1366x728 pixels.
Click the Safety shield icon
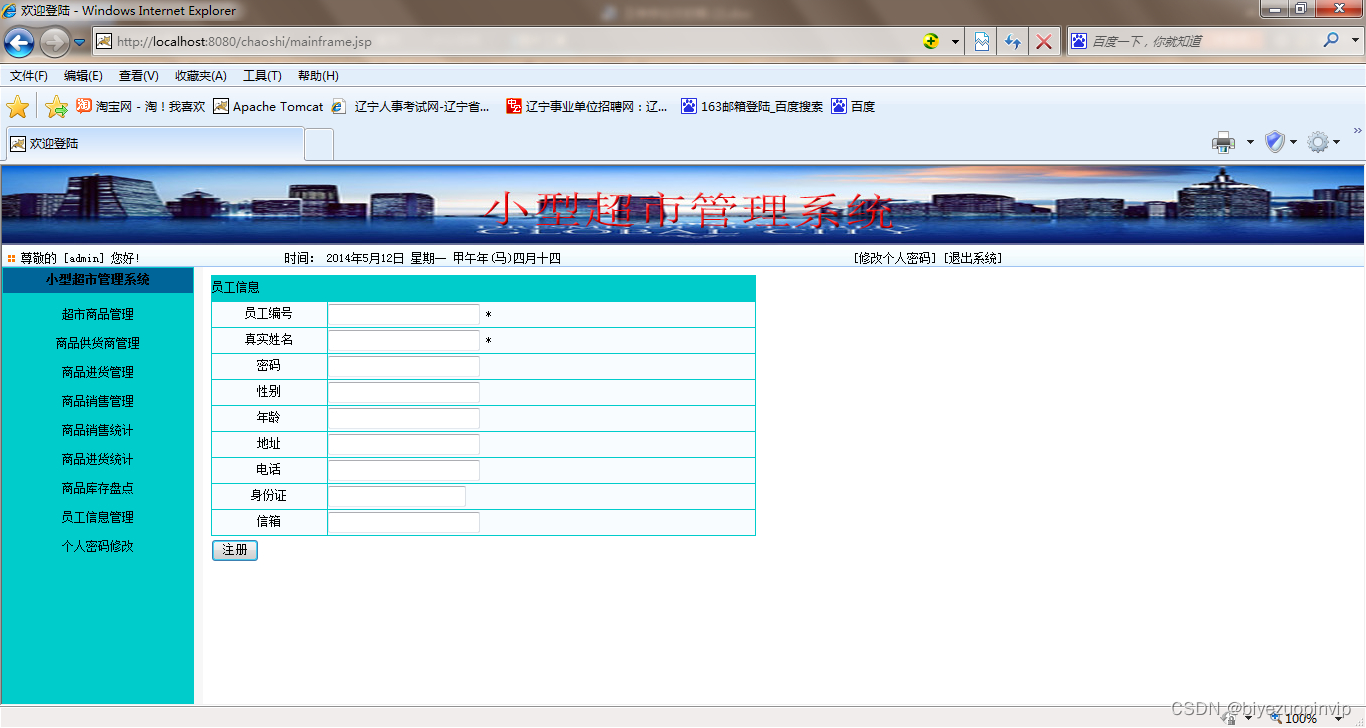tap(1274, 142)
